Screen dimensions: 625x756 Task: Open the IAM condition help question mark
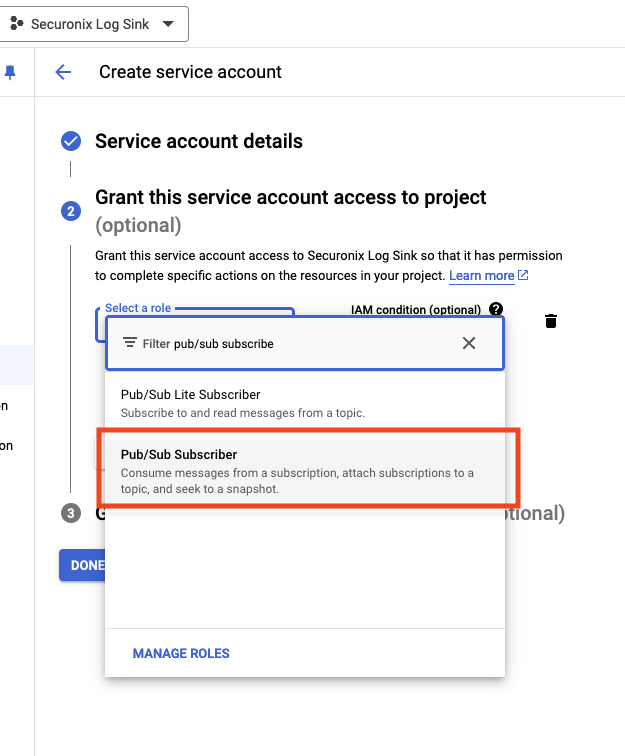click(x=496, y=310)
